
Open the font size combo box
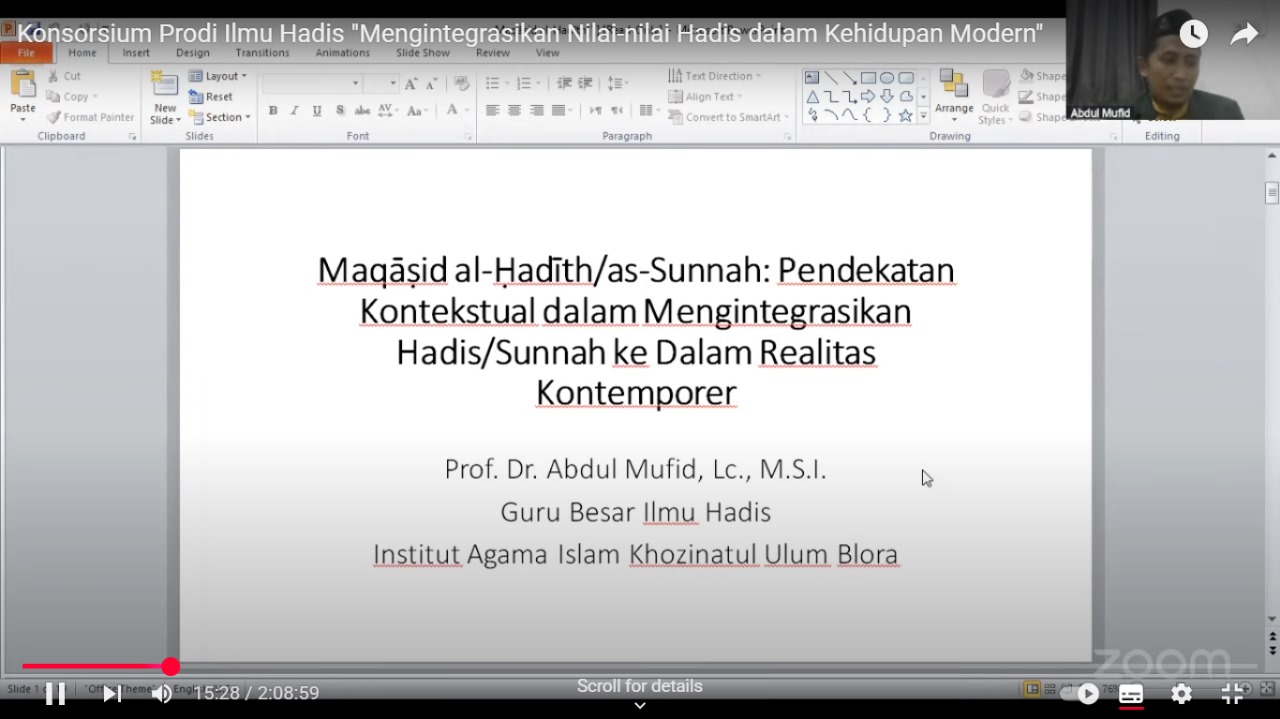click(380, 84)
